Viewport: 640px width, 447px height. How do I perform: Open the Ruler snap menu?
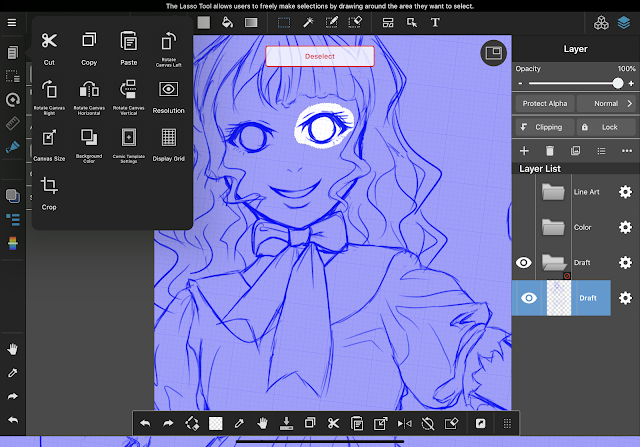point(12,123)
